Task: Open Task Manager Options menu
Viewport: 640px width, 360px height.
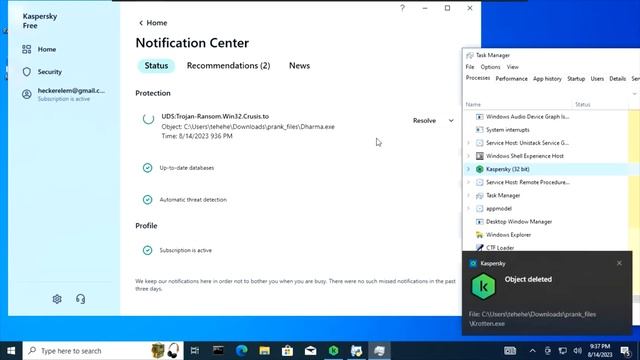Action: pos(490,67)
